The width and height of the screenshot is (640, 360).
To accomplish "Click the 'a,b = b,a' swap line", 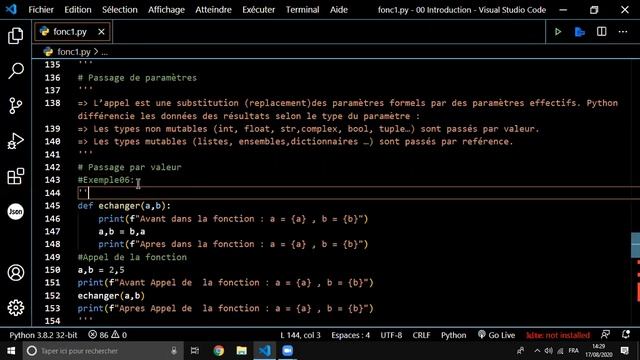I will point(122,231).
